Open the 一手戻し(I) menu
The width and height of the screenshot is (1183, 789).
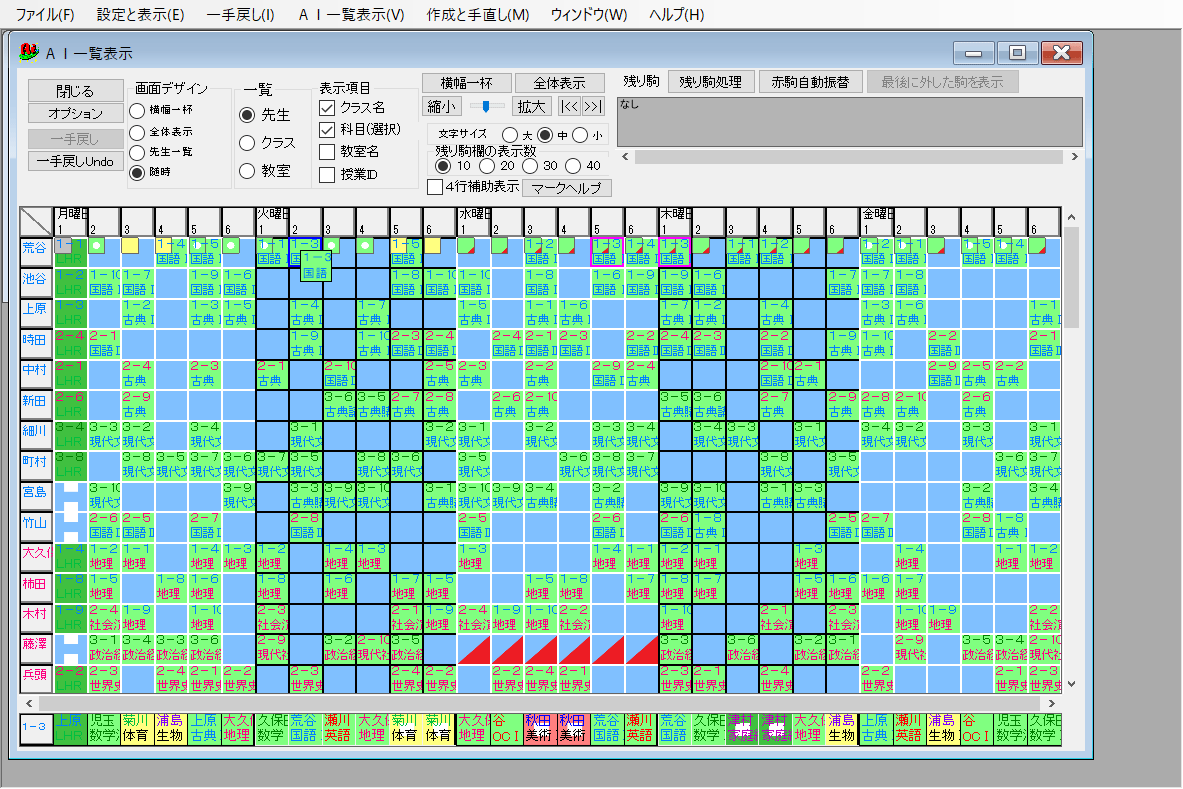[x=240, y=14]
